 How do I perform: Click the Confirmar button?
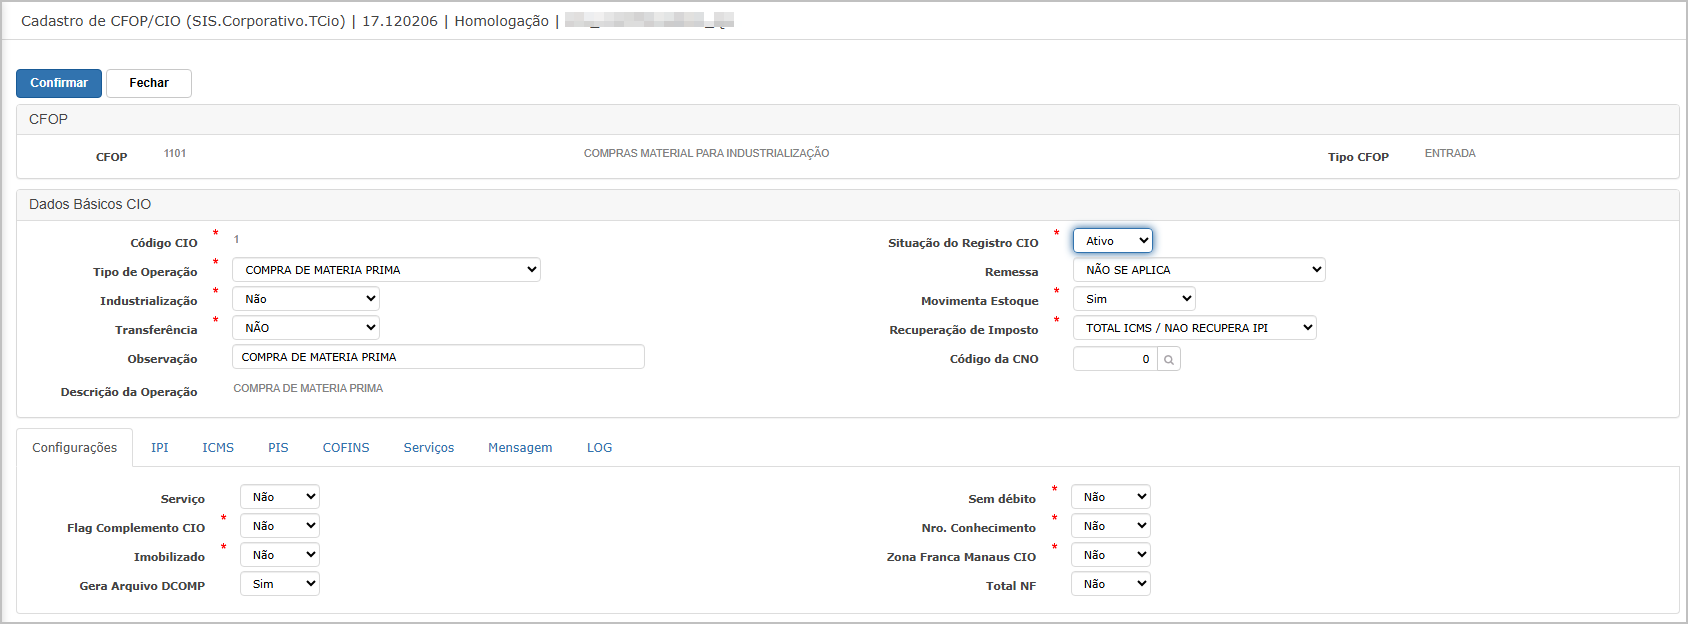(x=59, y=83)
